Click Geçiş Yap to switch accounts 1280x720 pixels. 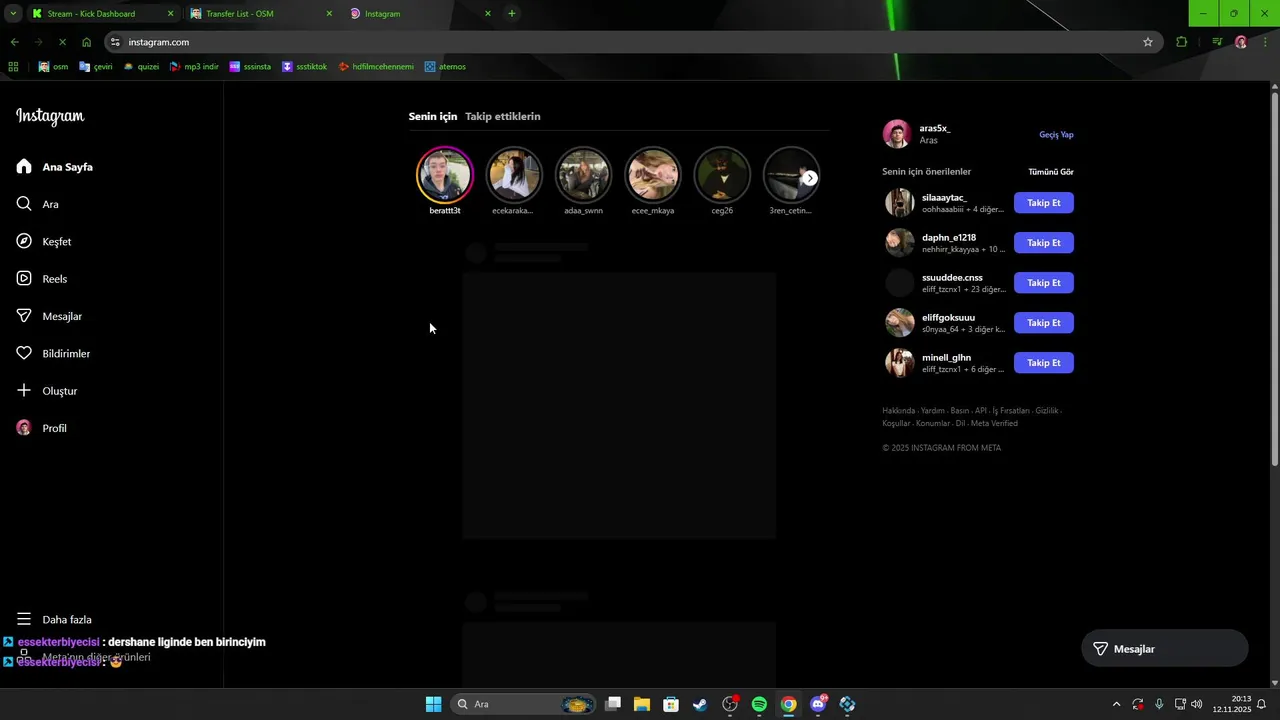coord(1056,134)
